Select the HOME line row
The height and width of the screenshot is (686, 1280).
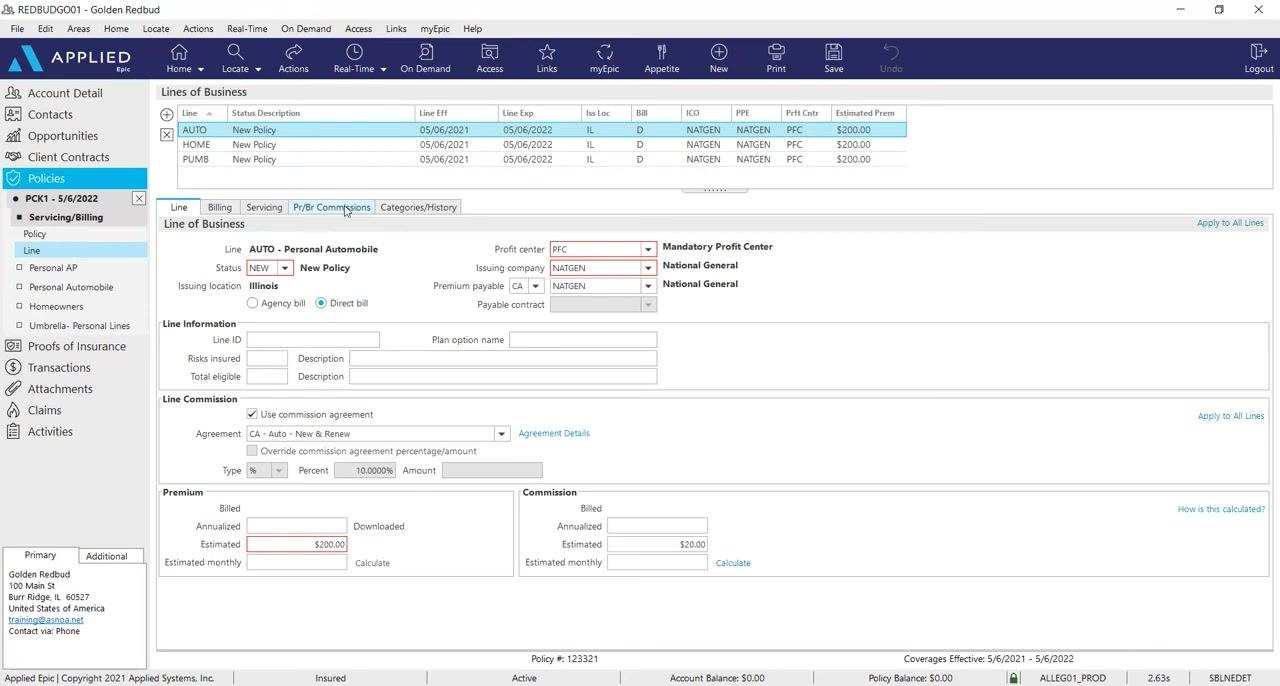click(x=542, y=145)
